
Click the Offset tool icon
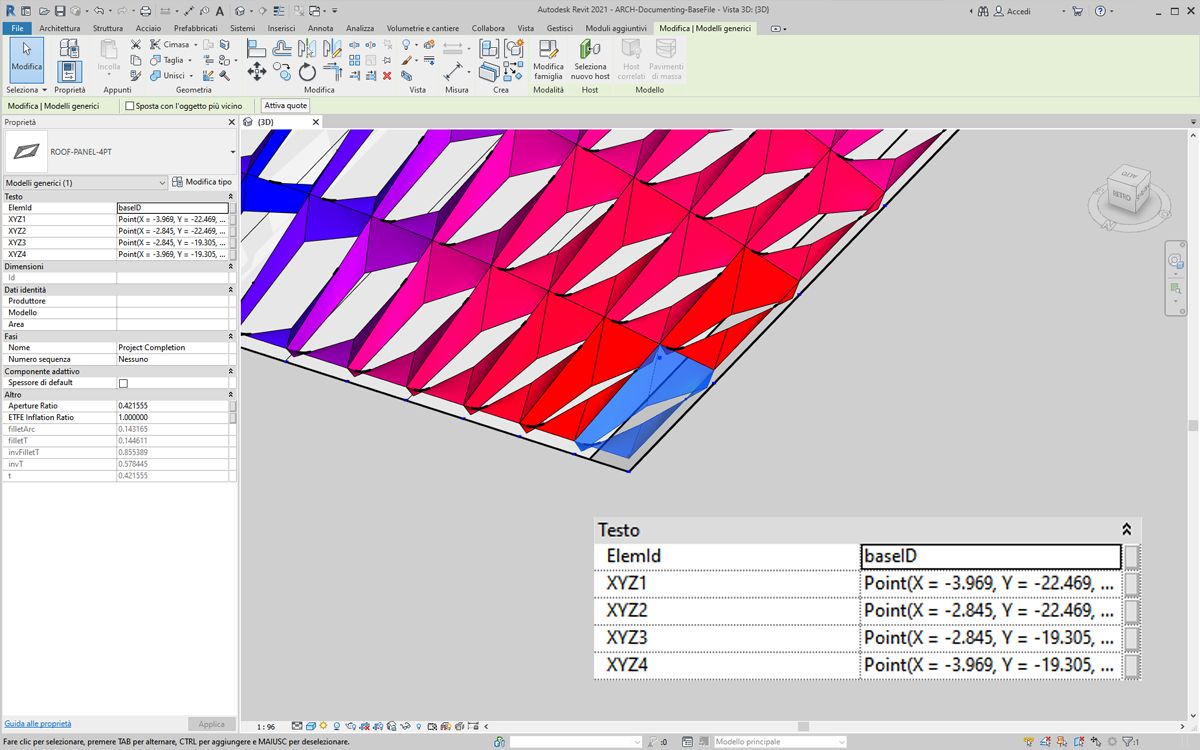(x=282, y=47)
